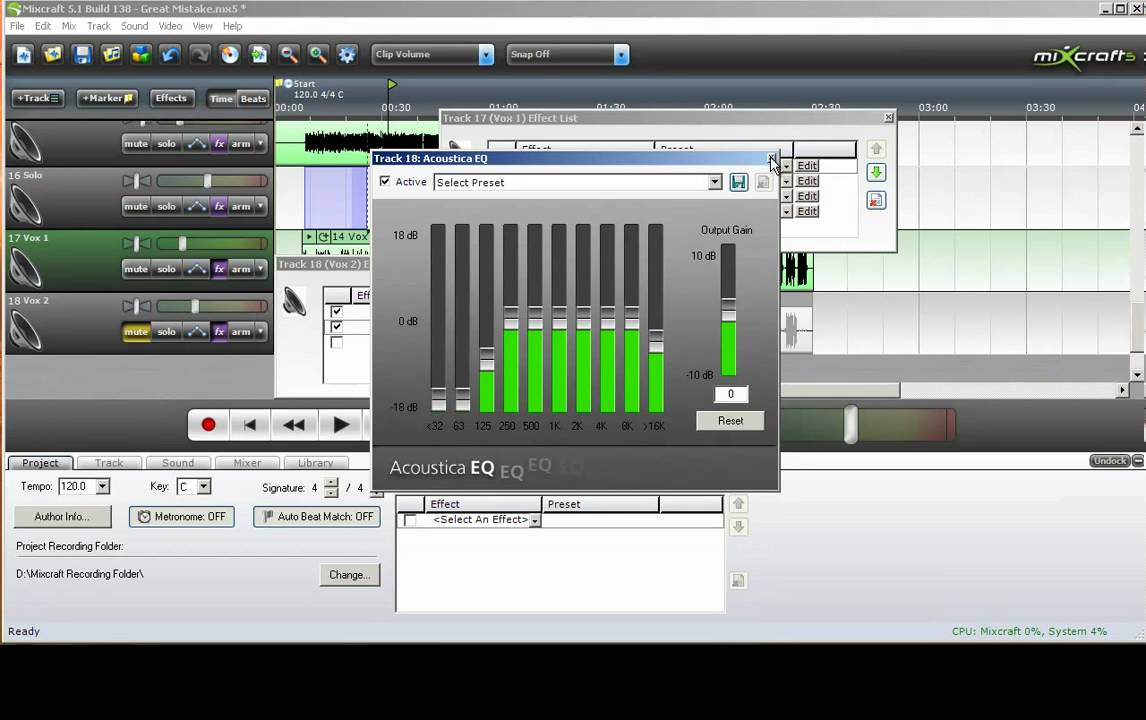This screenshot has width=1146, height=720.
Task: Open the Video menu
Action: [x=170, y=26]
